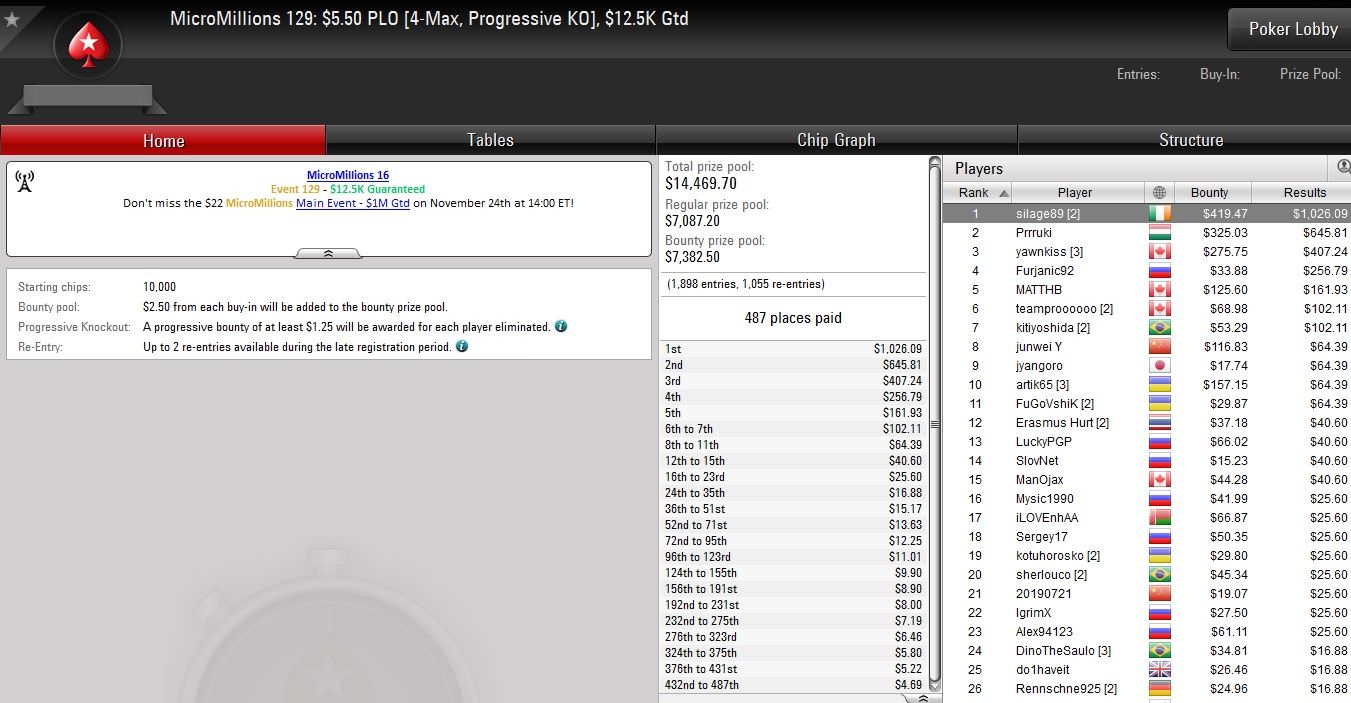This screenshot has width=1351, height=703.
Task: Sort players using the Rank column arrow
Action: coord(1004,193)
